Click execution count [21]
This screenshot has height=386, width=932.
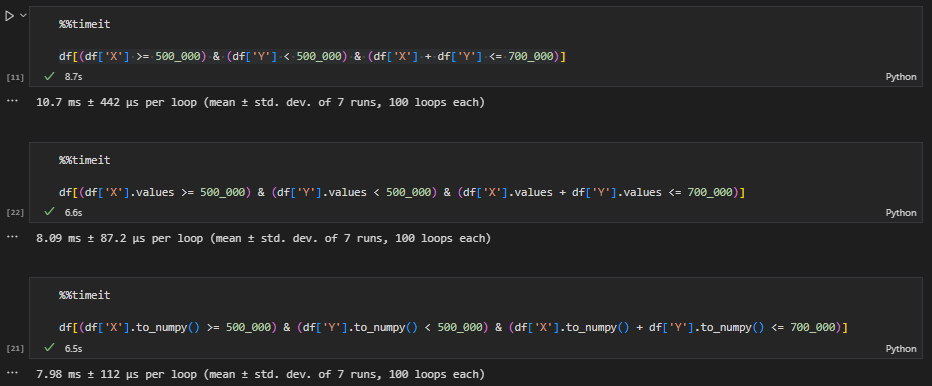(15, 349)
